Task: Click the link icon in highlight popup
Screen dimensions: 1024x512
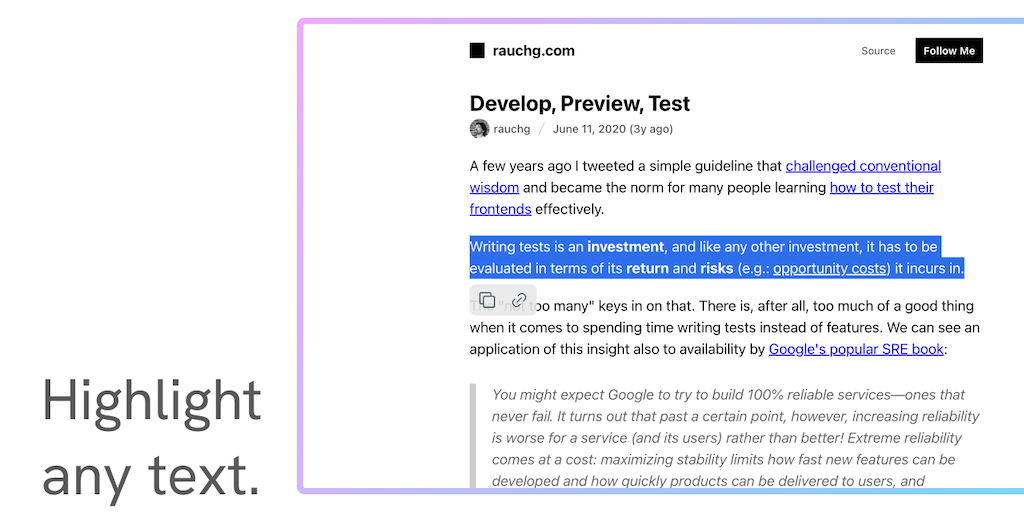Action: click(519, 300)
